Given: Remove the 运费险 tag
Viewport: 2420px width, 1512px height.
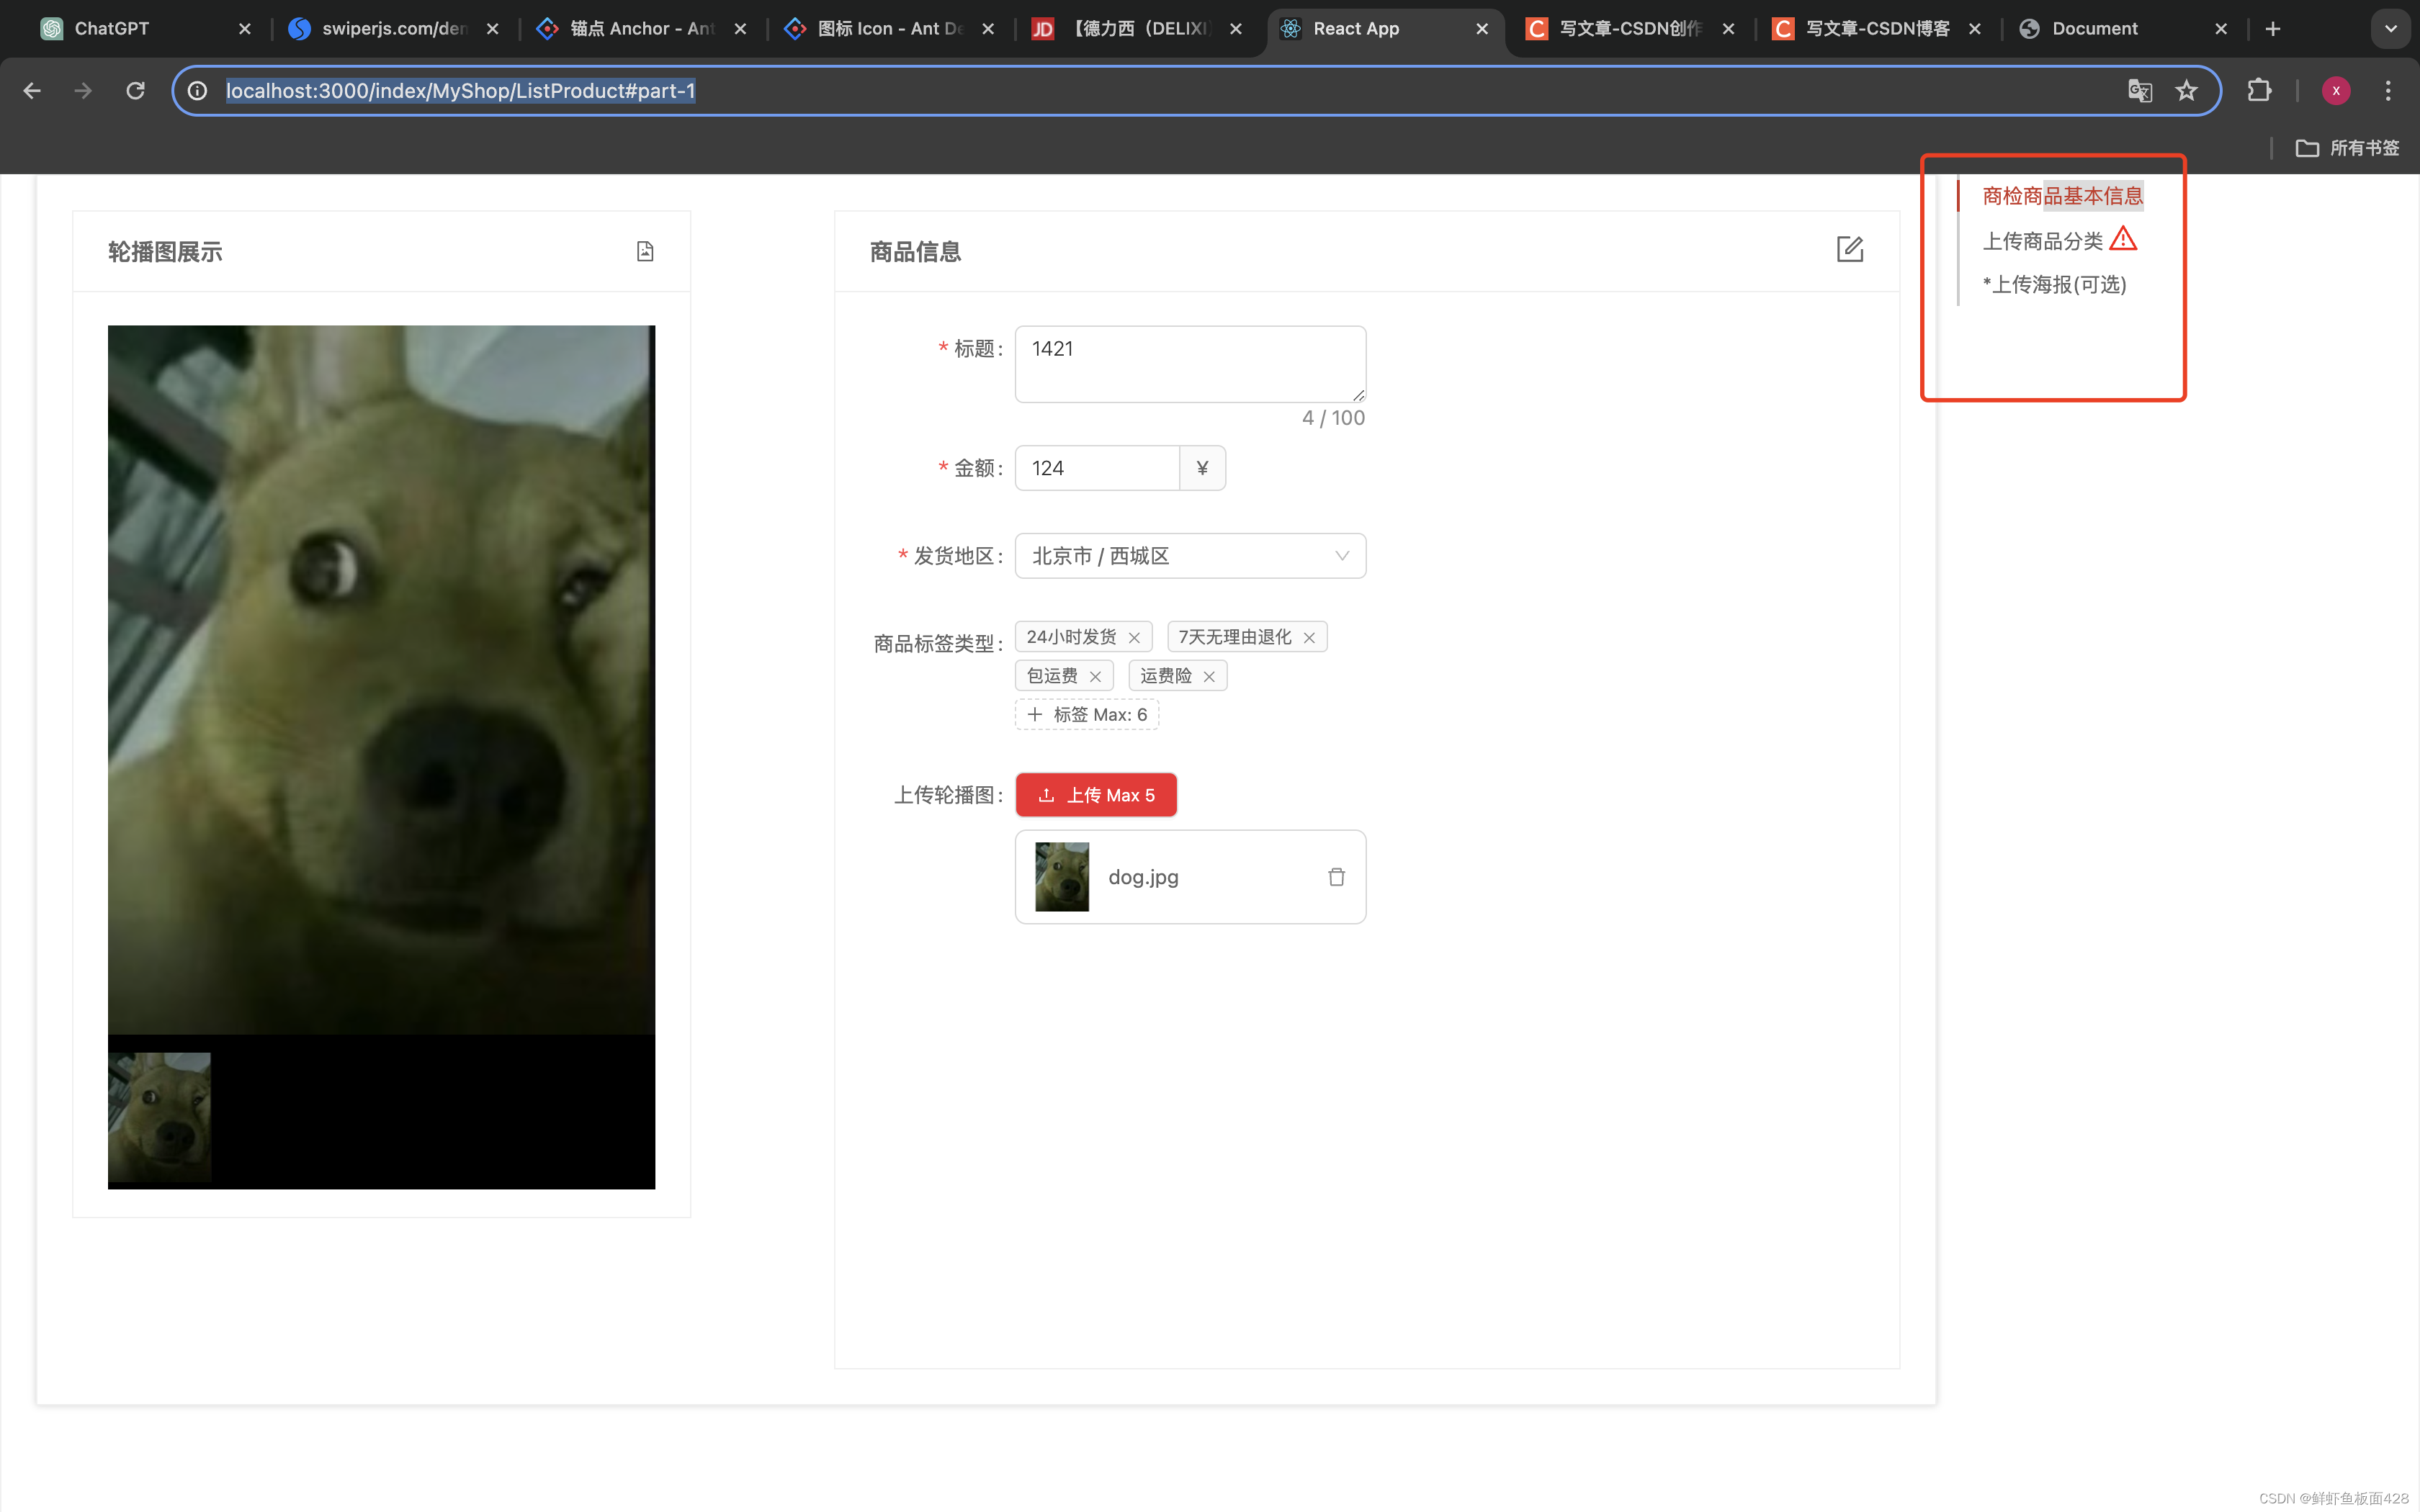Looking at the screenshot, I should tap(1209, 676).
